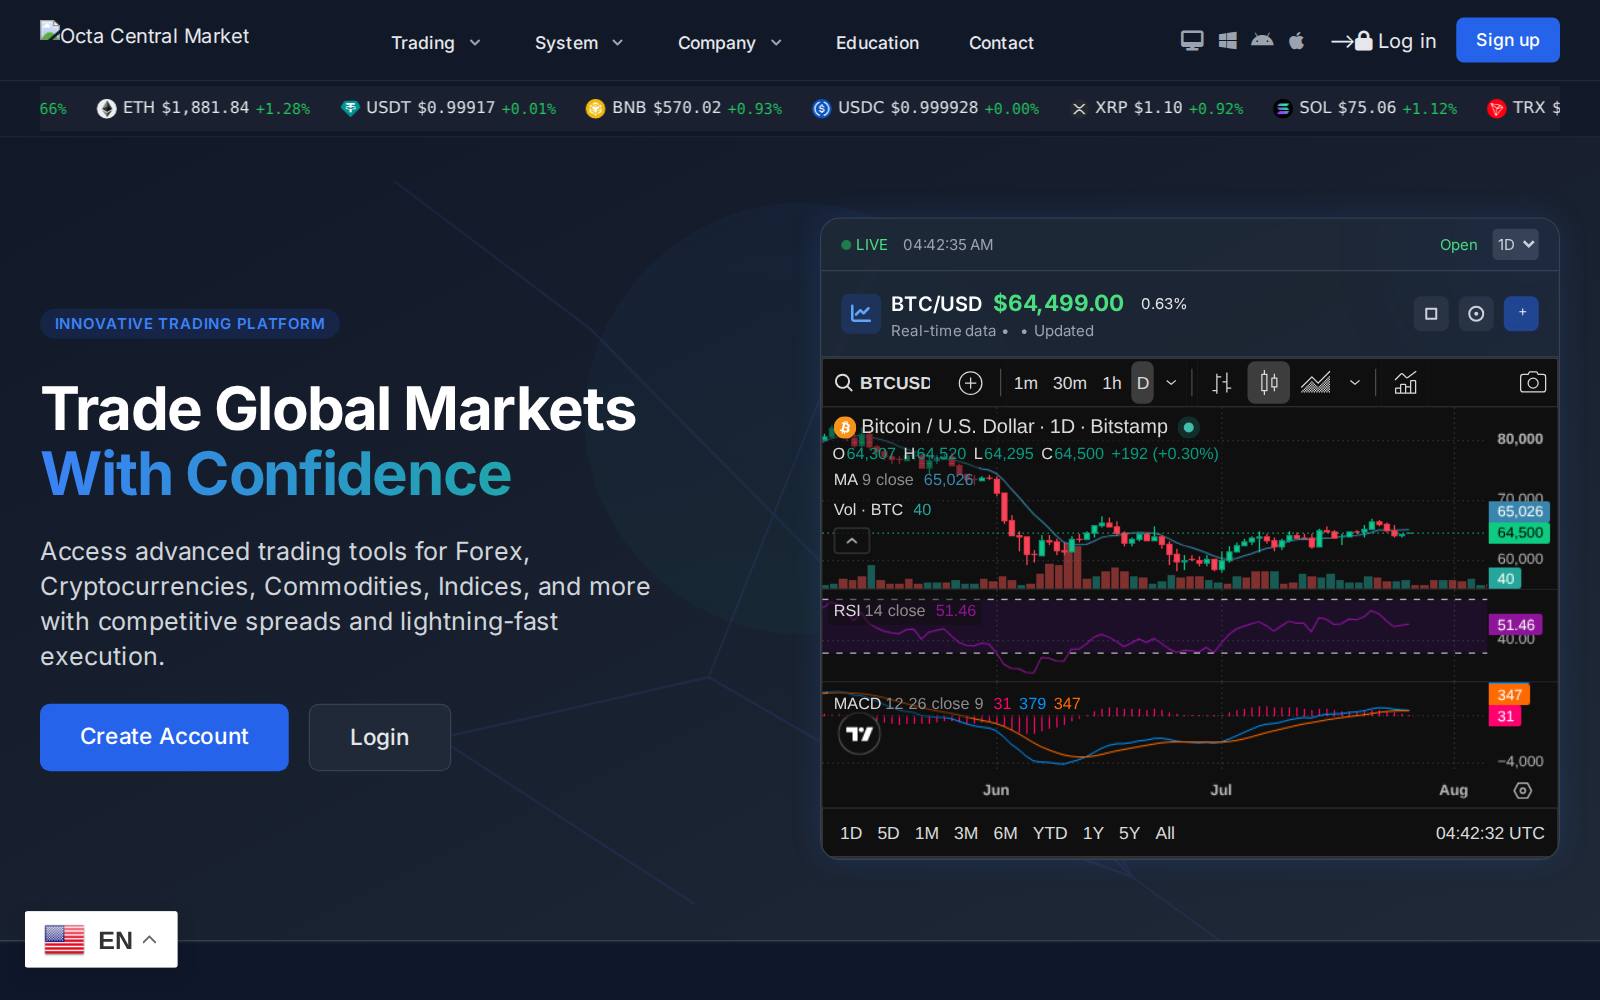The height and width of the screenshot is (1000, 1600).
Task: Open the 1D interval dropdown in widget header
Action: (1515, 244)
